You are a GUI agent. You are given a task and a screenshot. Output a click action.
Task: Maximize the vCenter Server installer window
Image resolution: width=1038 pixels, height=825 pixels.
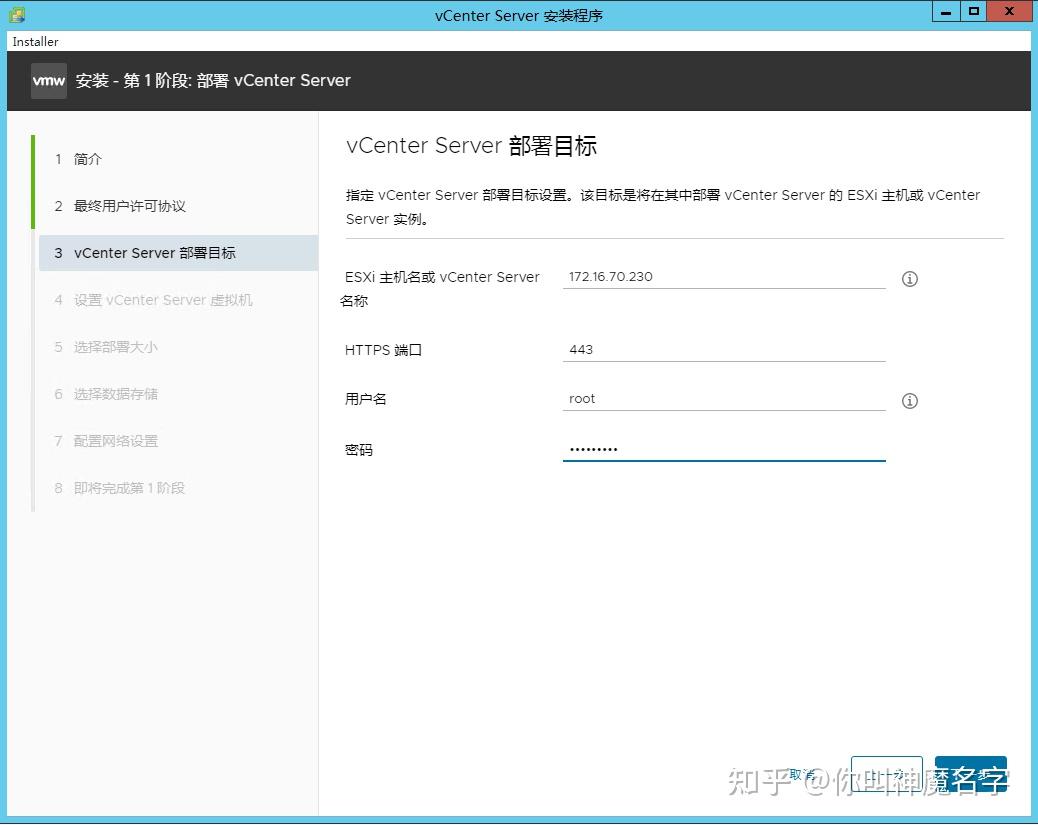(973, 12)
